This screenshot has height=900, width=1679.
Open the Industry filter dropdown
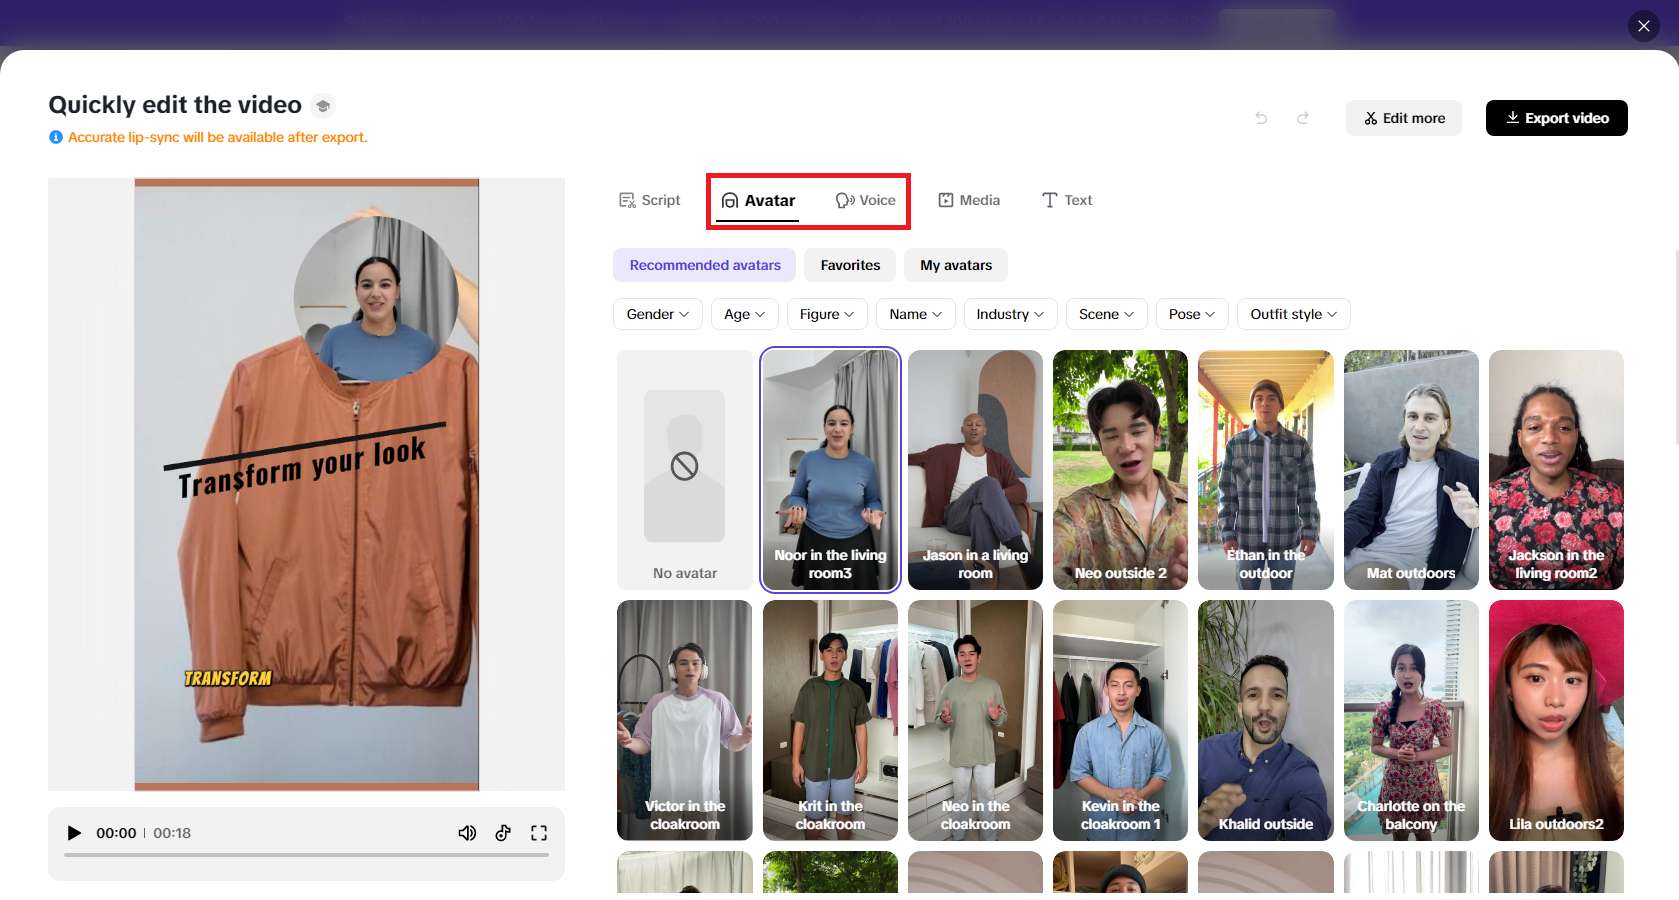click(x=1009, y=314)
